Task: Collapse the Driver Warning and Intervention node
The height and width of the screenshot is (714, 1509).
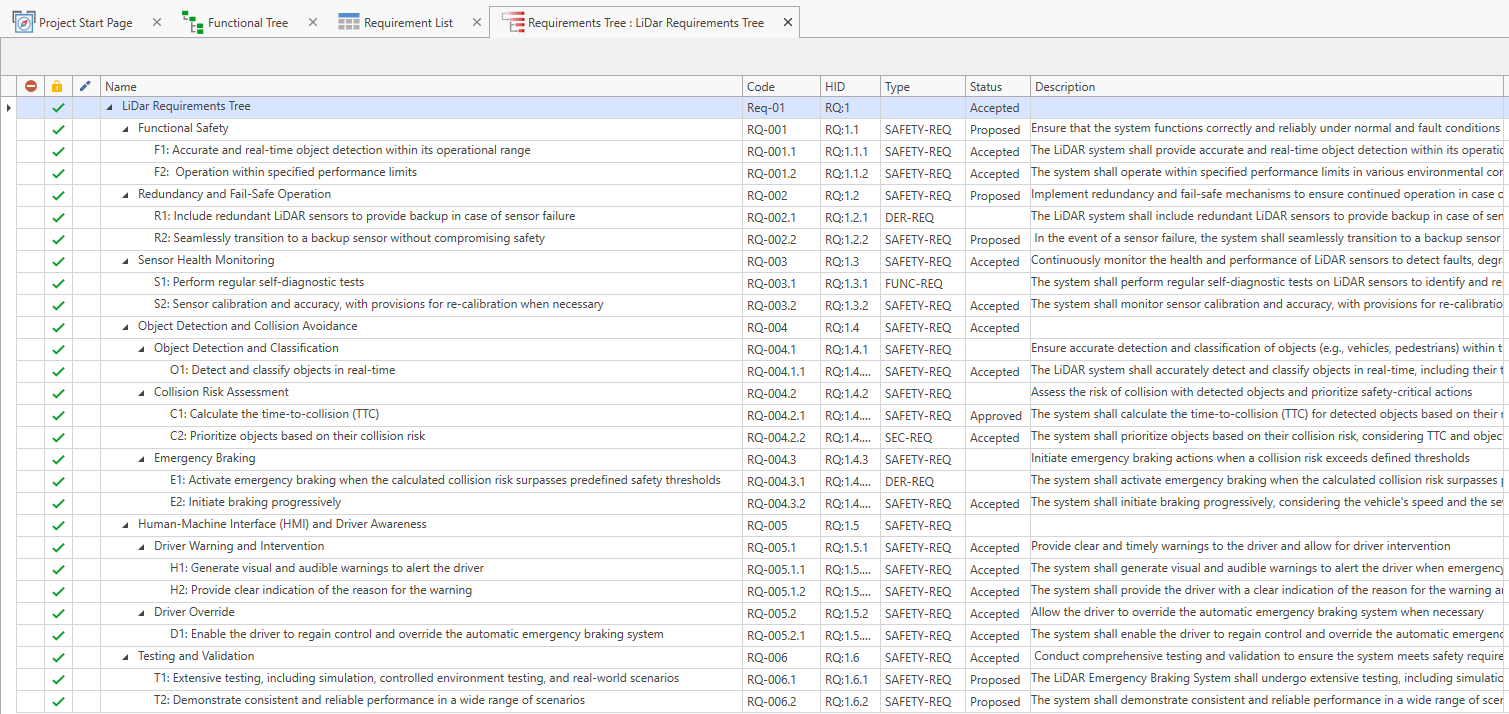Action: point(142,547)
